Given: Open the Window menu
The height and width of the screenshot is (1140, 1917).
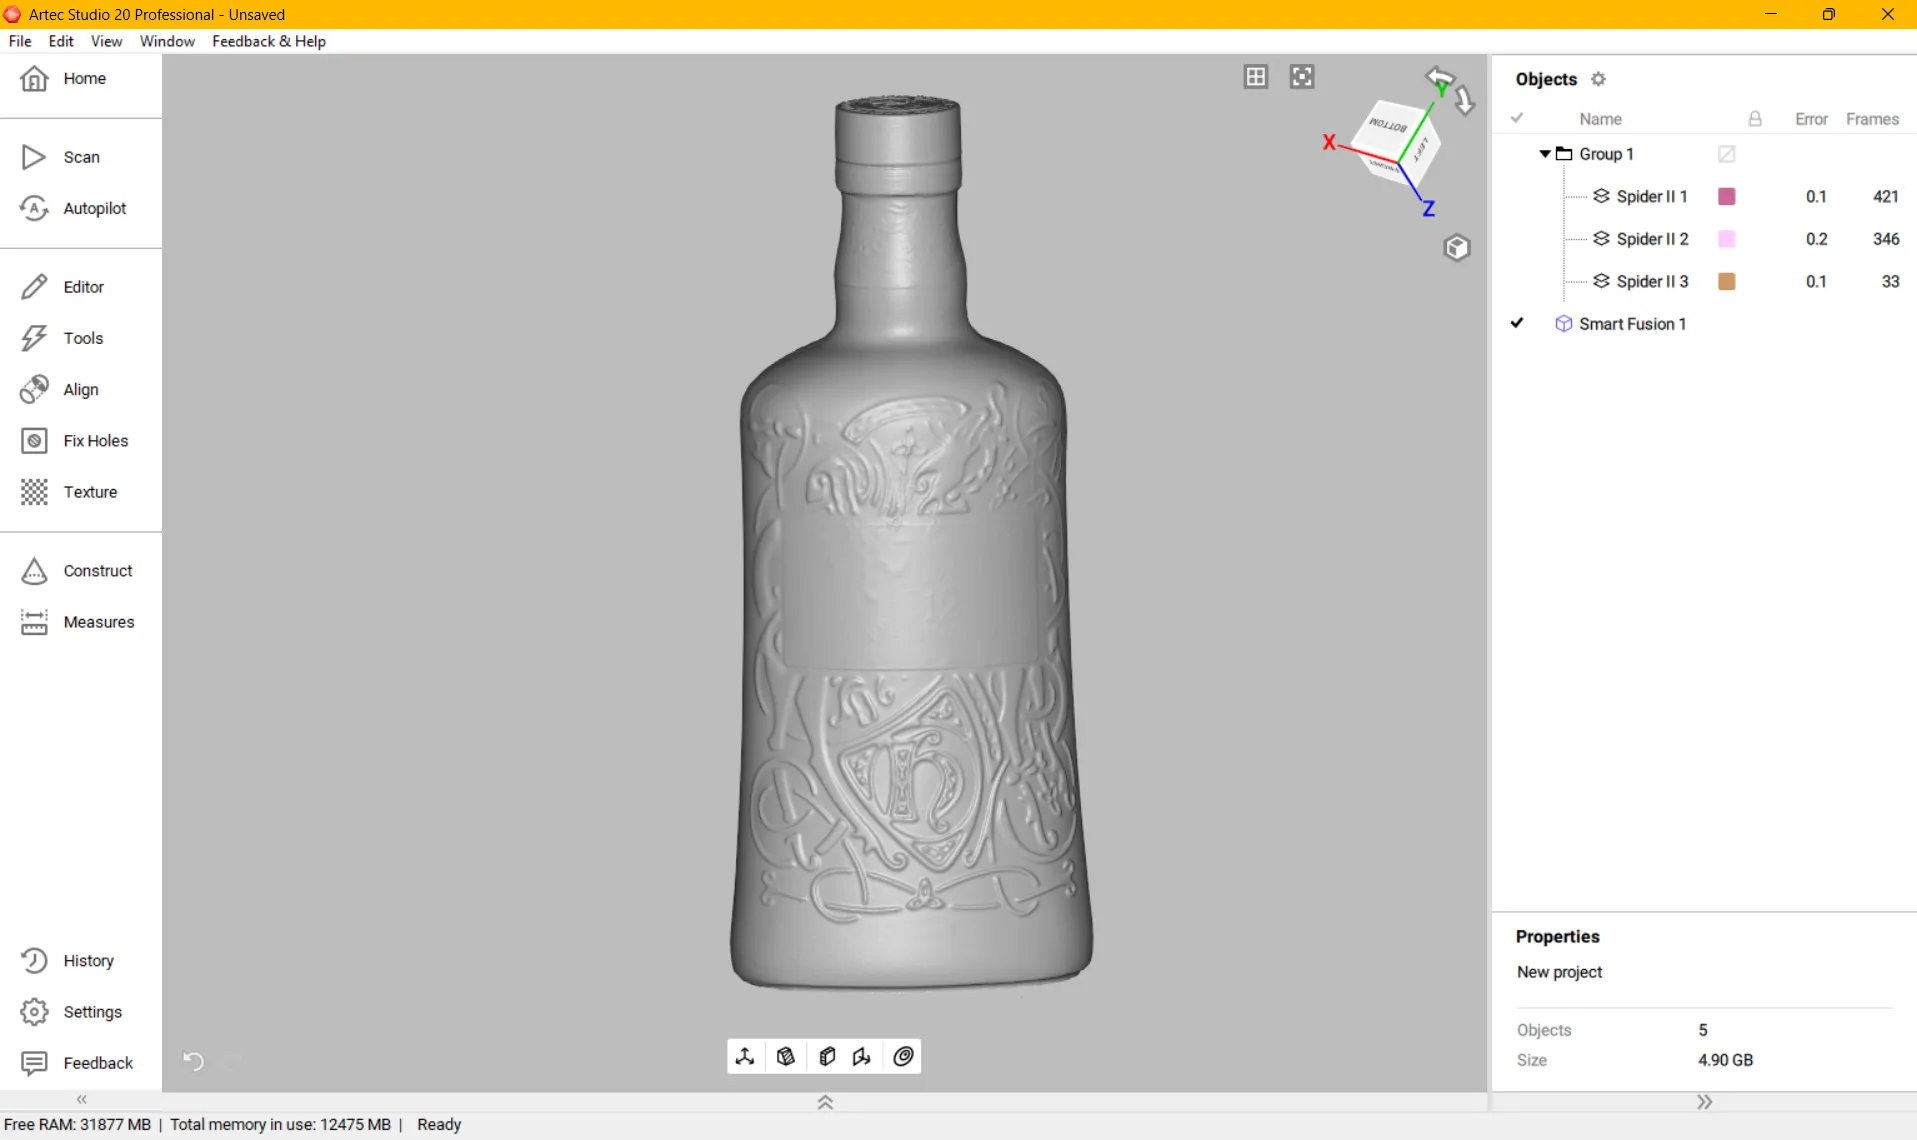Looking at the screenshot, I should pos(167,41).
